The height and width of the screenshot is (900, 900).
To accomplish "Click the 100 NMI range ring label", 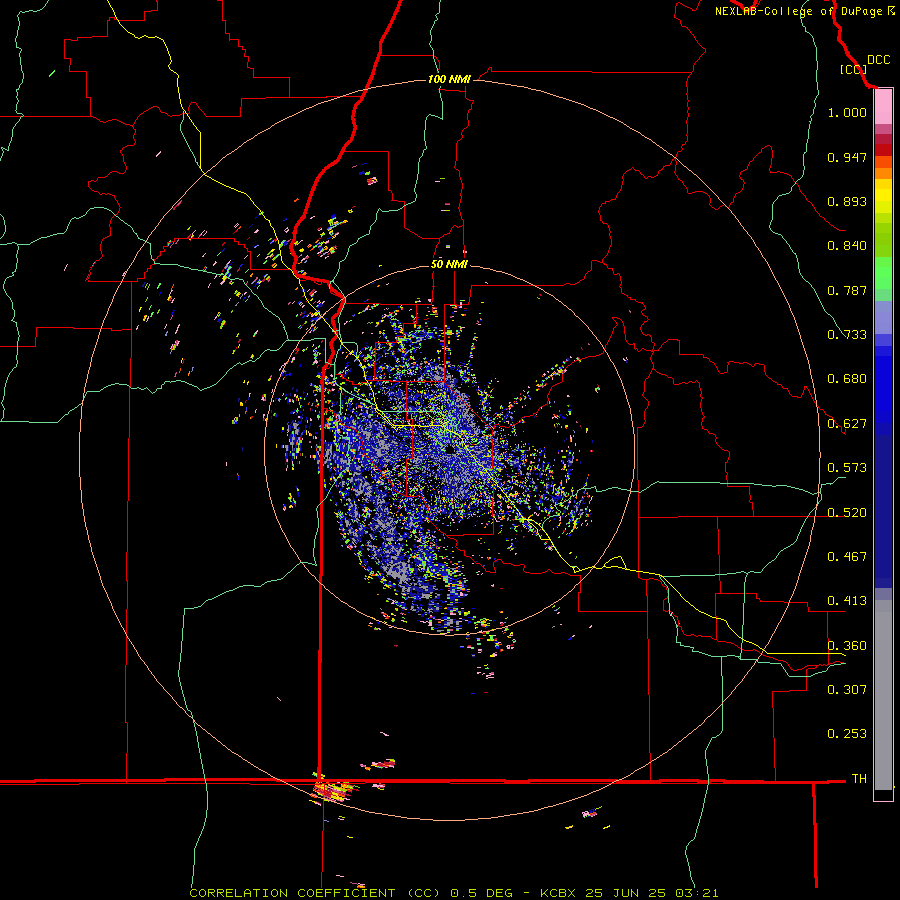I will (x=449, y=79).
